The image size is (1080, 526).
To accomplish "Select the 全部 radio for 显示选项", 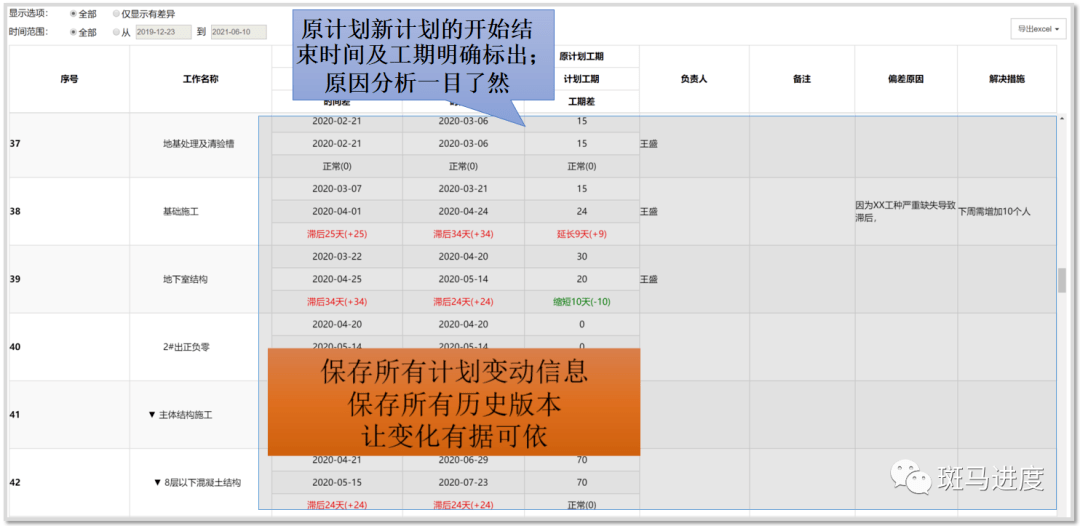I will (x=73, y=14).
